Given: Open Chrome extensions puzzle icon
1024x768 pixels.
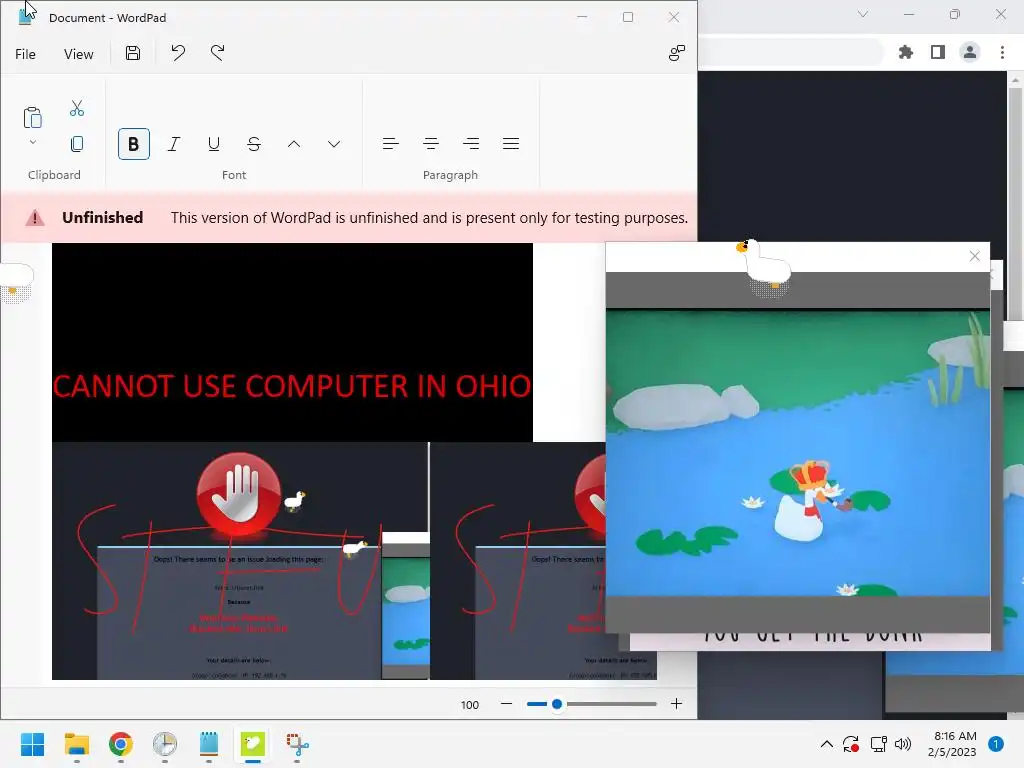Looking at the screenshot, I should click(x=906, y=52).
